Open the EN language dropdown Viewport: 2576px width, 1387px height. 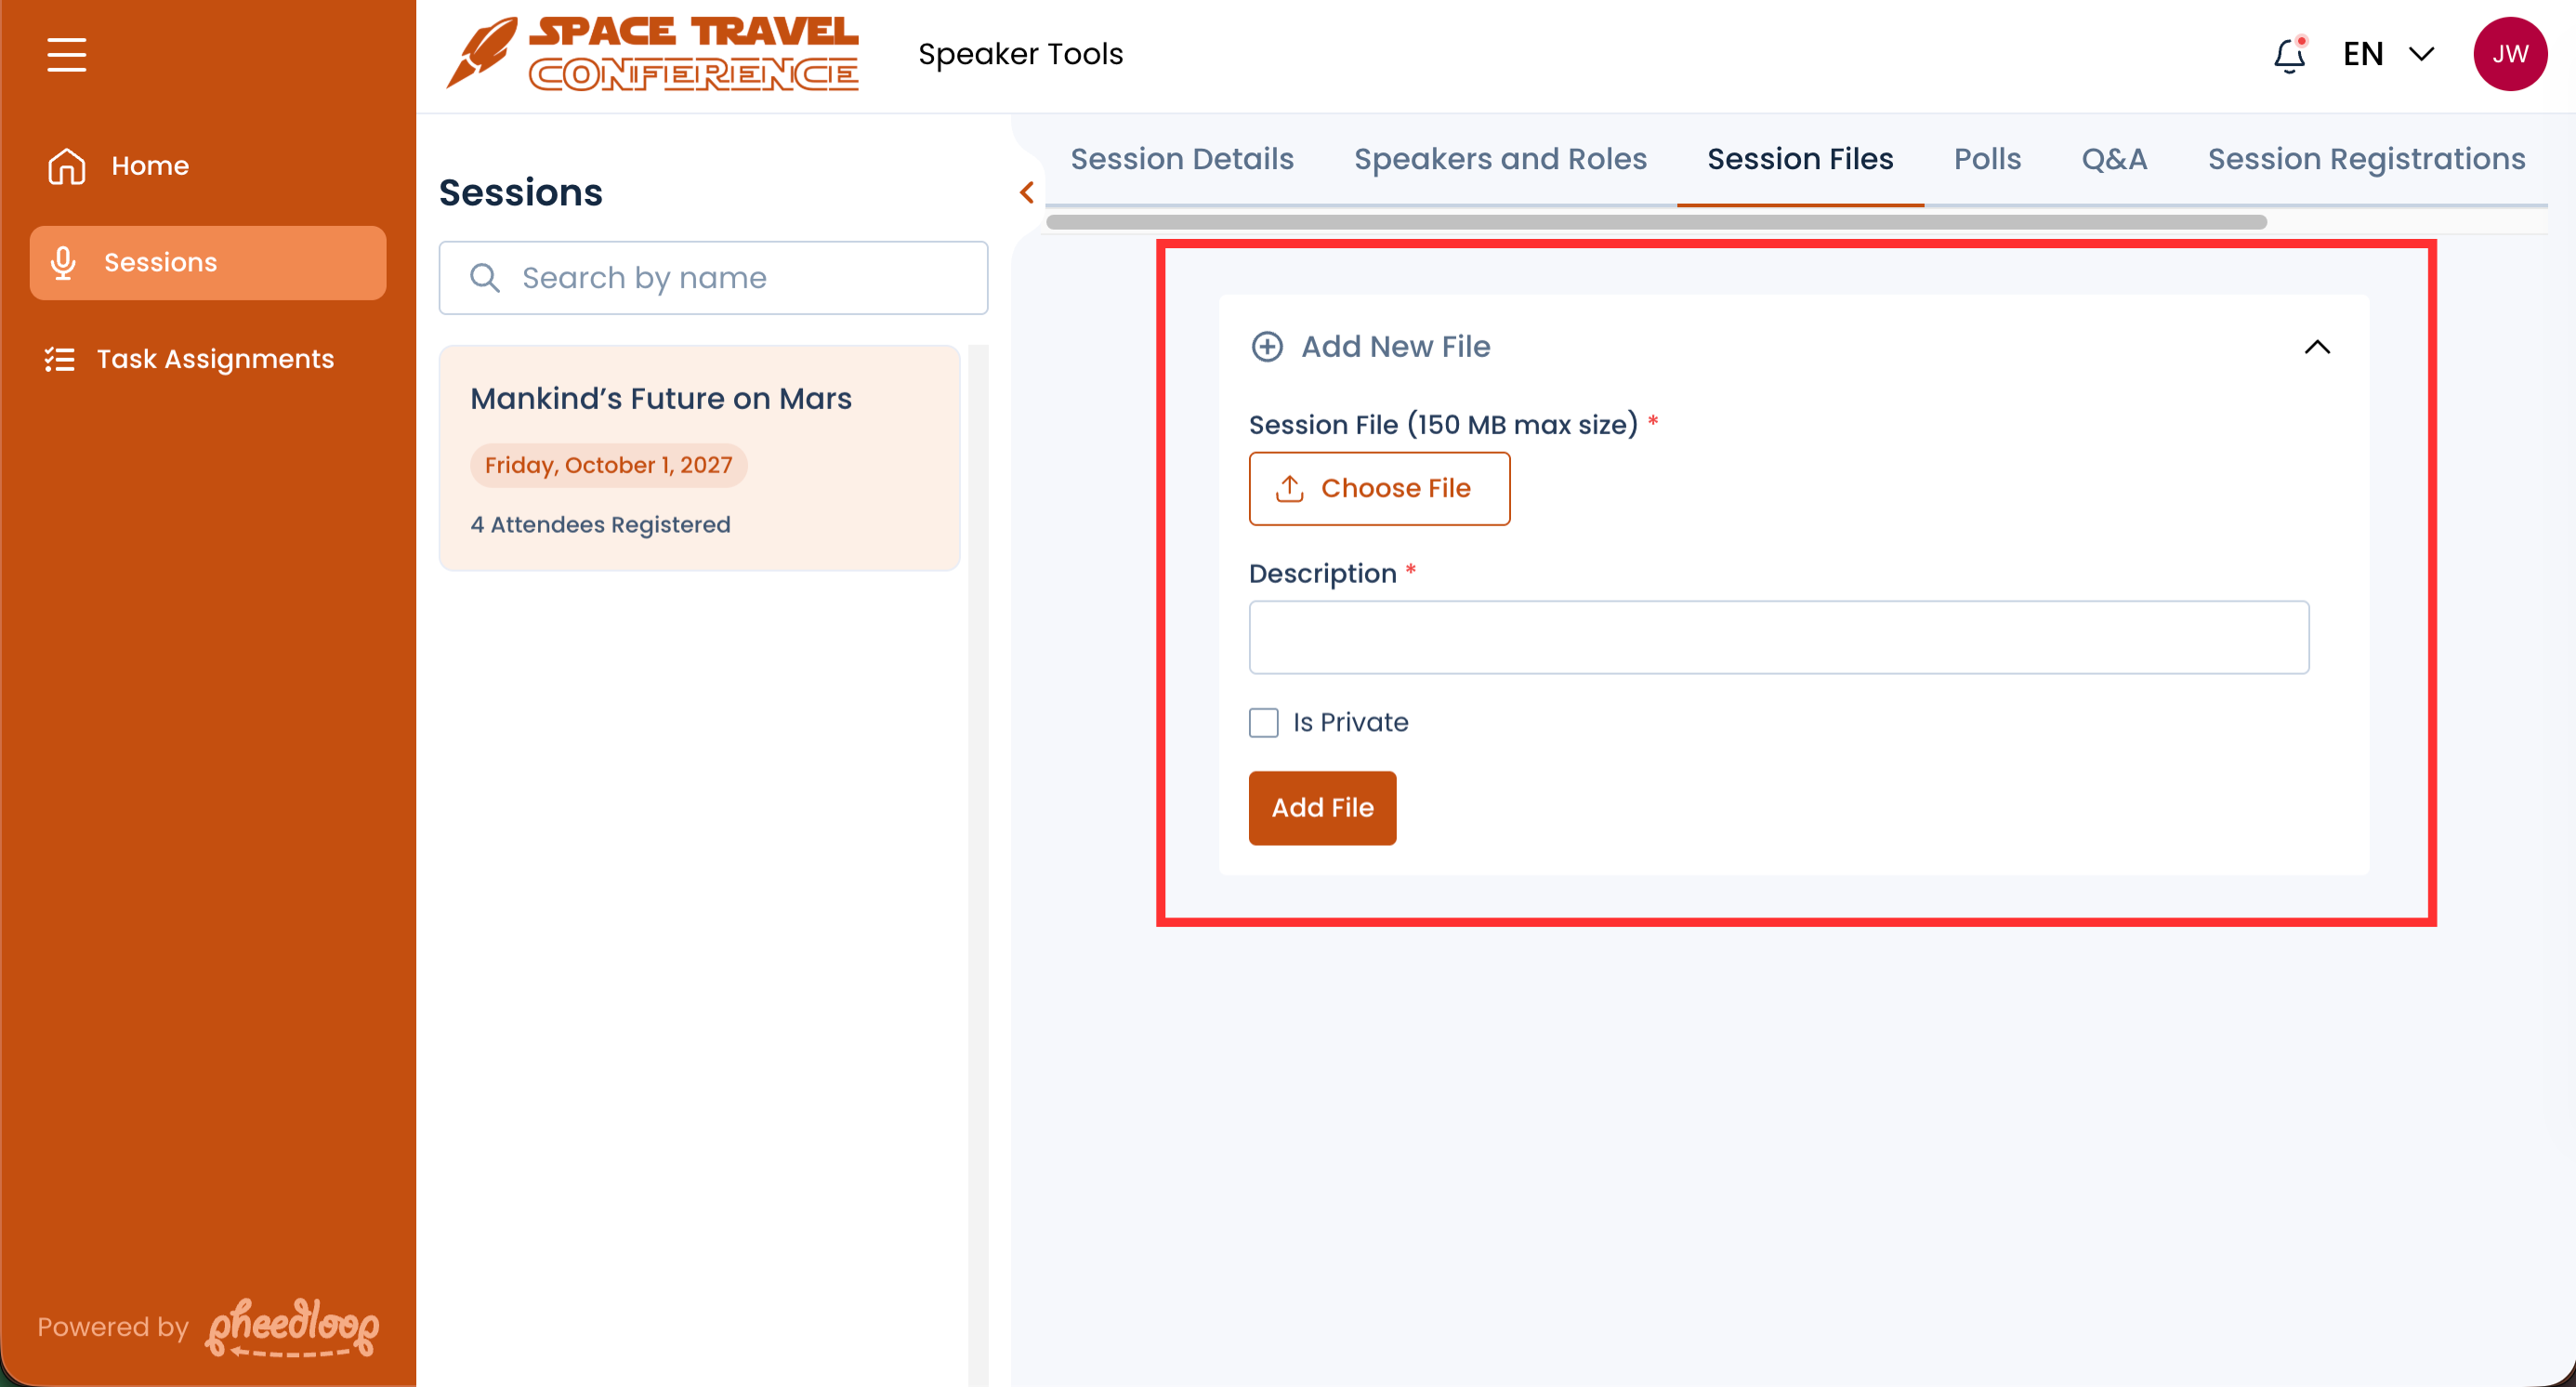click(x=2388, y=54)
